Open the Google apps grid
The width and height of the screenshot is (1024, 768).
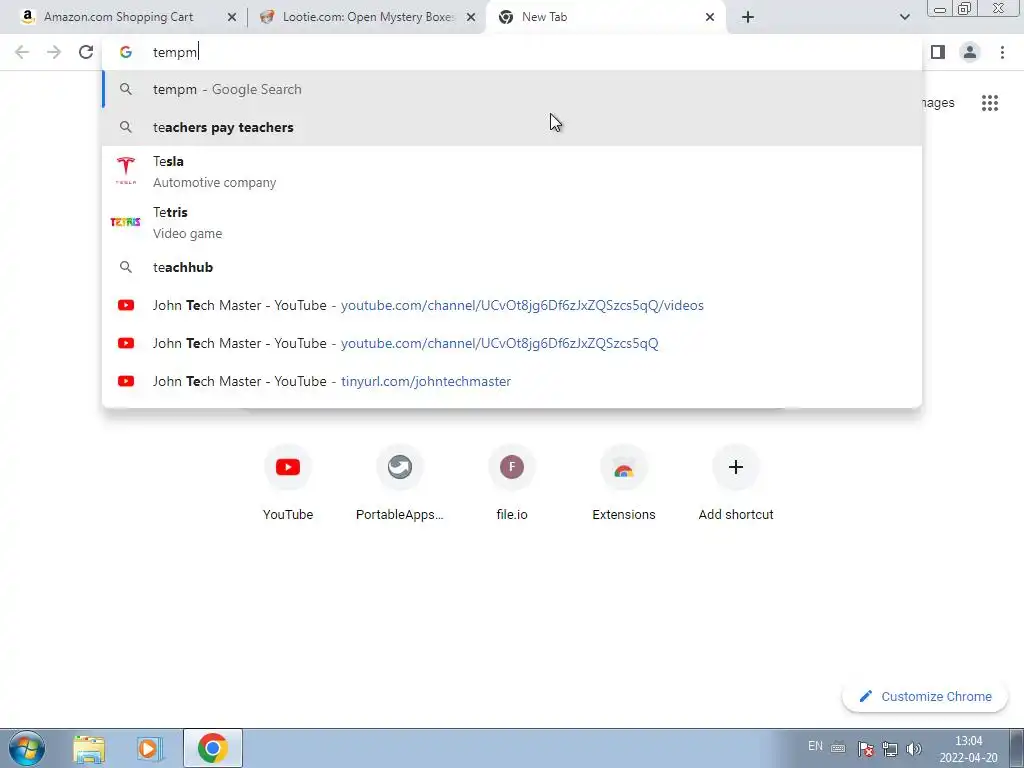pos(990,103)
